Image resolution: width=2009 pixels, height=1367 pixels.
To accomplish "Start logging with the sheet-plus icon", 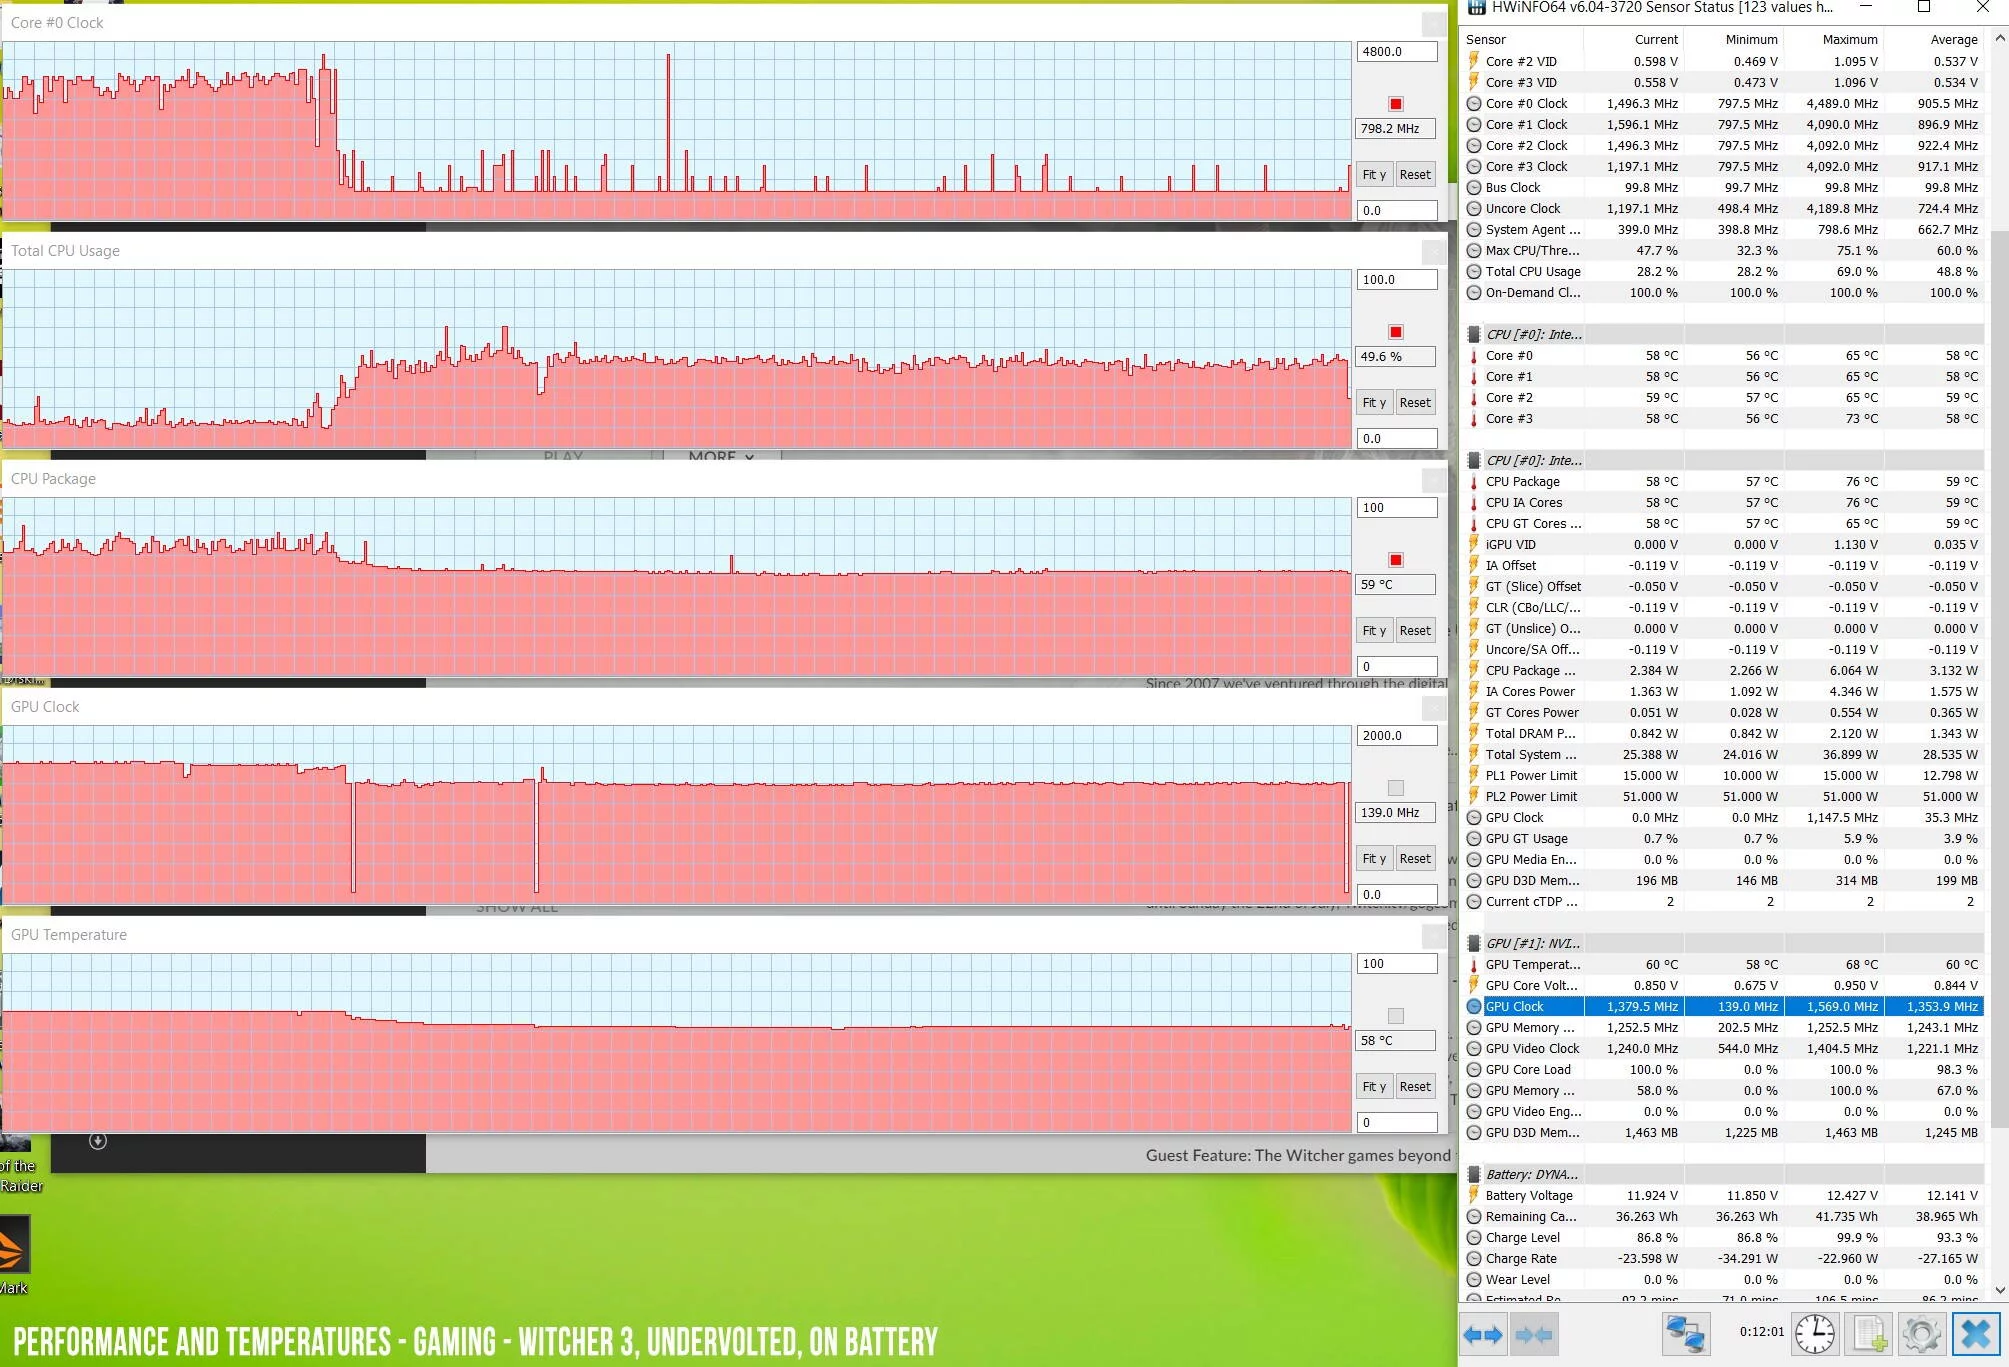I will coord(1869,1335).
